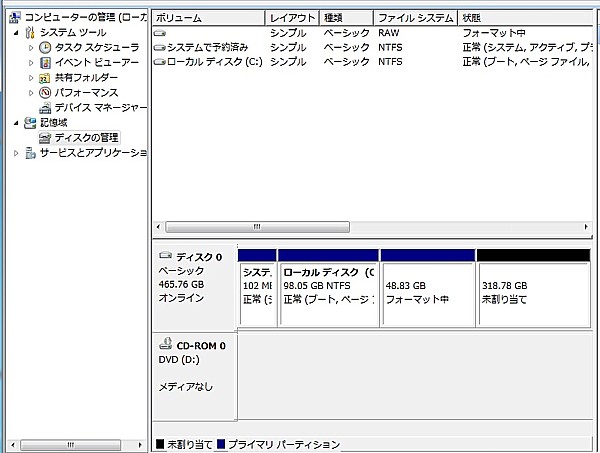The width and height of the screenshot is (600, 453).
Task: Click the Performance (パフォーマンス) icon
Action: [45, 92]
